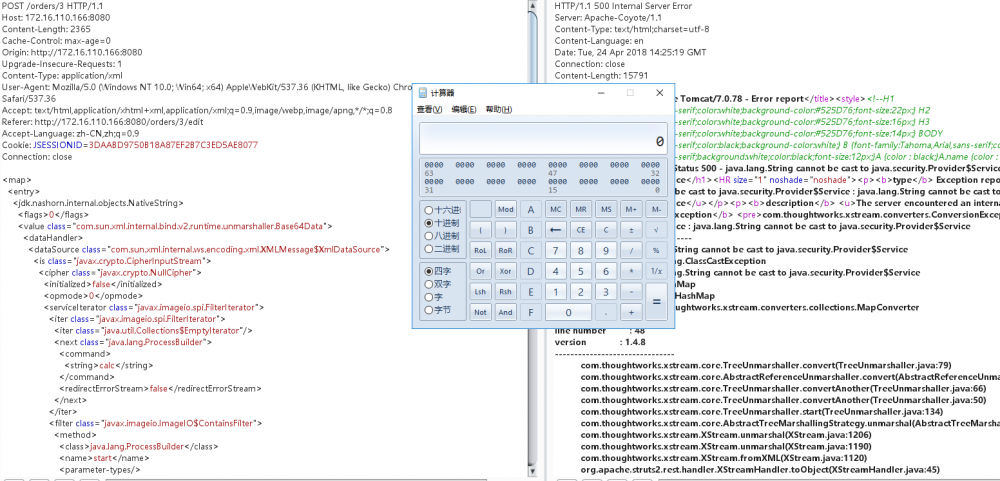Click the 'Content-Length: 15791' response header
This screenshot has width=1000, height=481.
pos(601,75)
